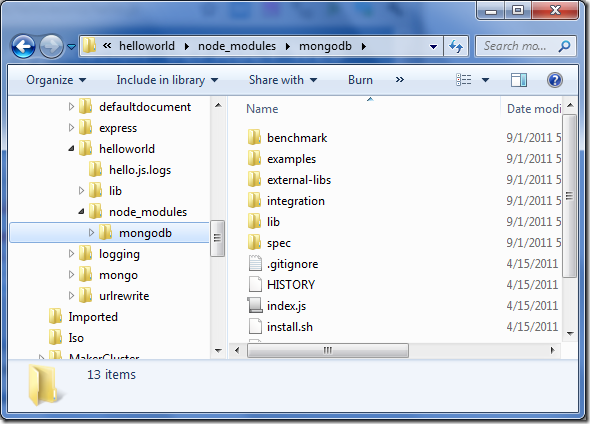Screen dimensions: 590x424
Task: Expand the logging folder in tree
Action: pos(71,254)
